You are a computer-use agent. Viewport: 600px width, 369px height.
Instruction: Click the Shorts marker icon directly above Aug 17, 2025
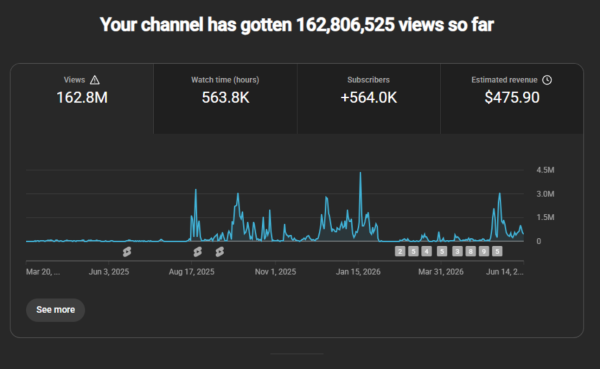click(197, 251)
